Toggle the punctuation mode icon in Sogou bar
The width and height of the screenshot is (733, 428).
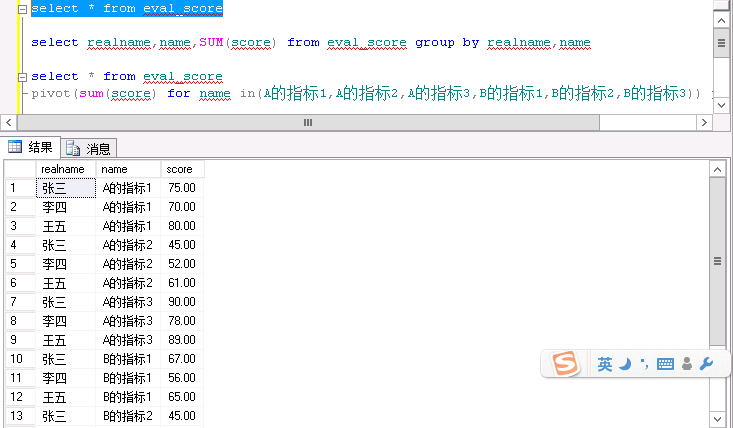[645, 364]
